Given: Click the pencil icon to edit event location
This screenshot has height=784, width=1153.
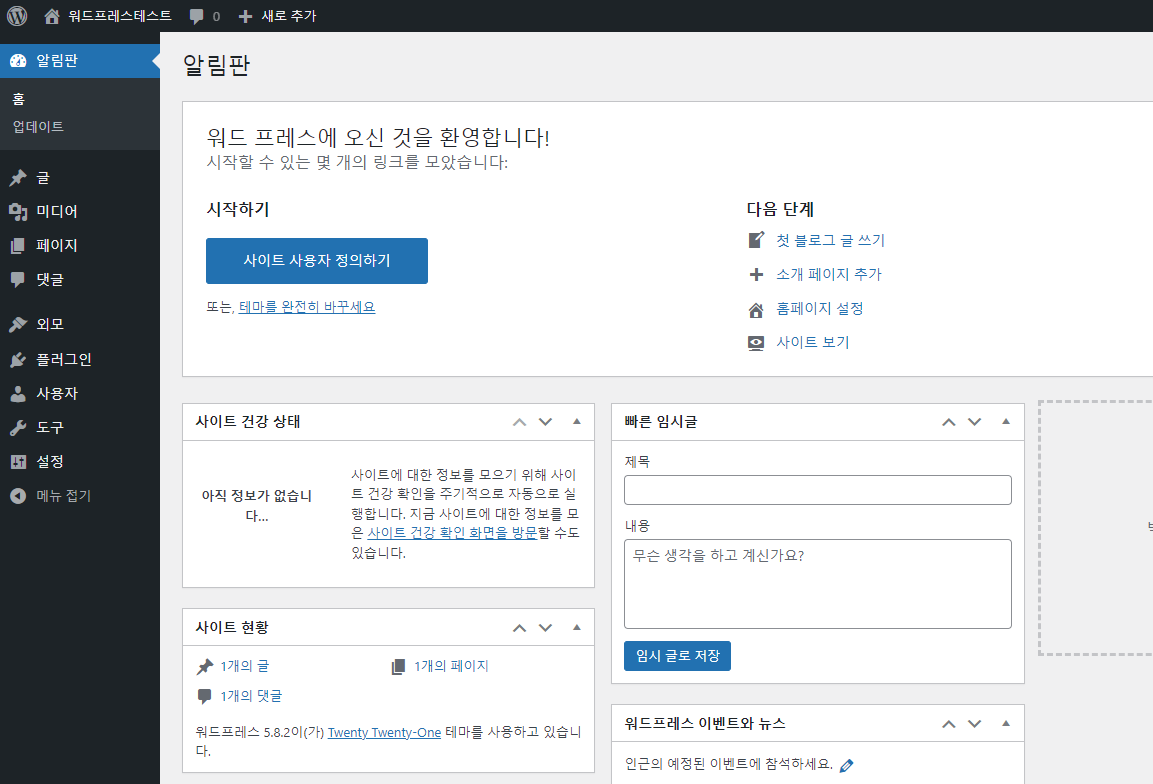Looking at the screenshot, I should coord(846,766).
